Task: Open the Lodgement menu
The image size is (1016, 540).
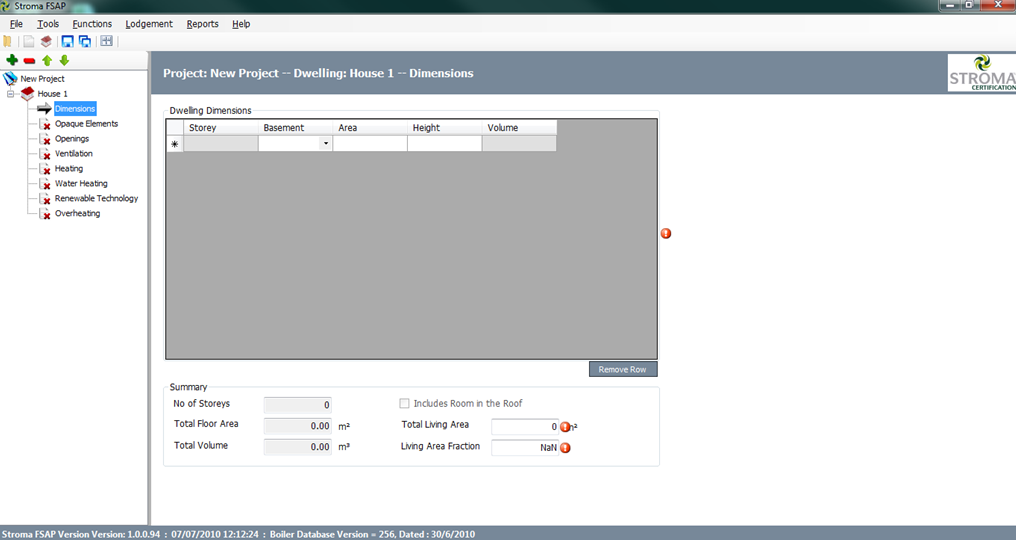Action: 149,24
